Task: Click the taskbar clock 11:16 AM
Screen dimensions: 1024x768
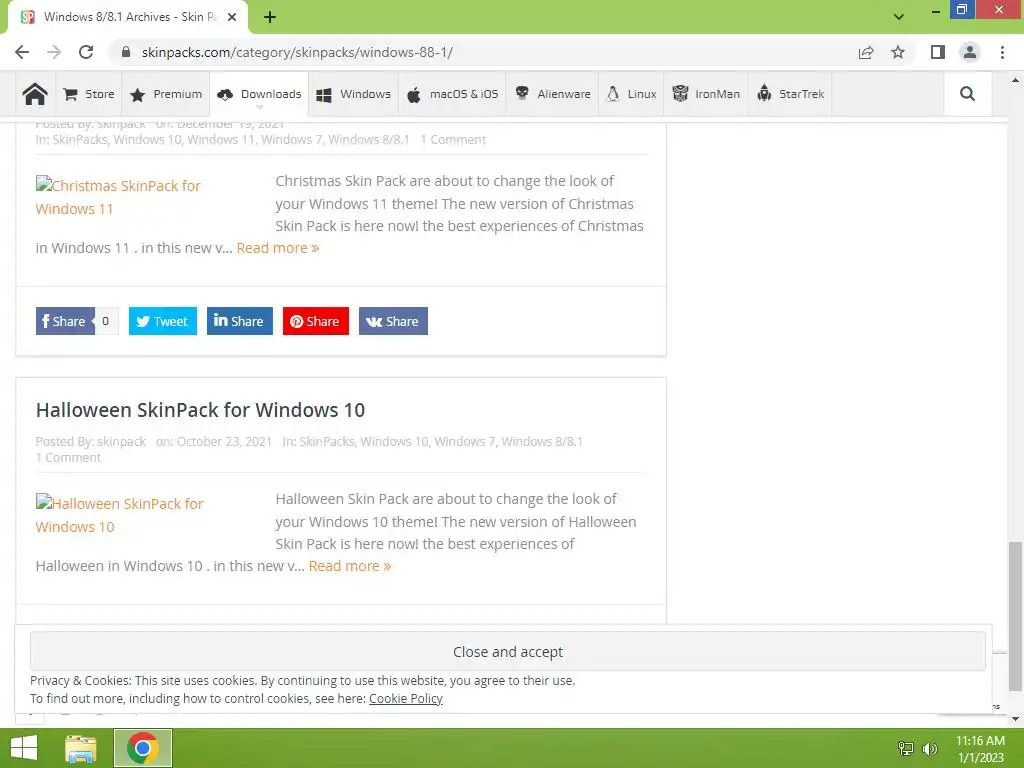Action: coord(980,741)
